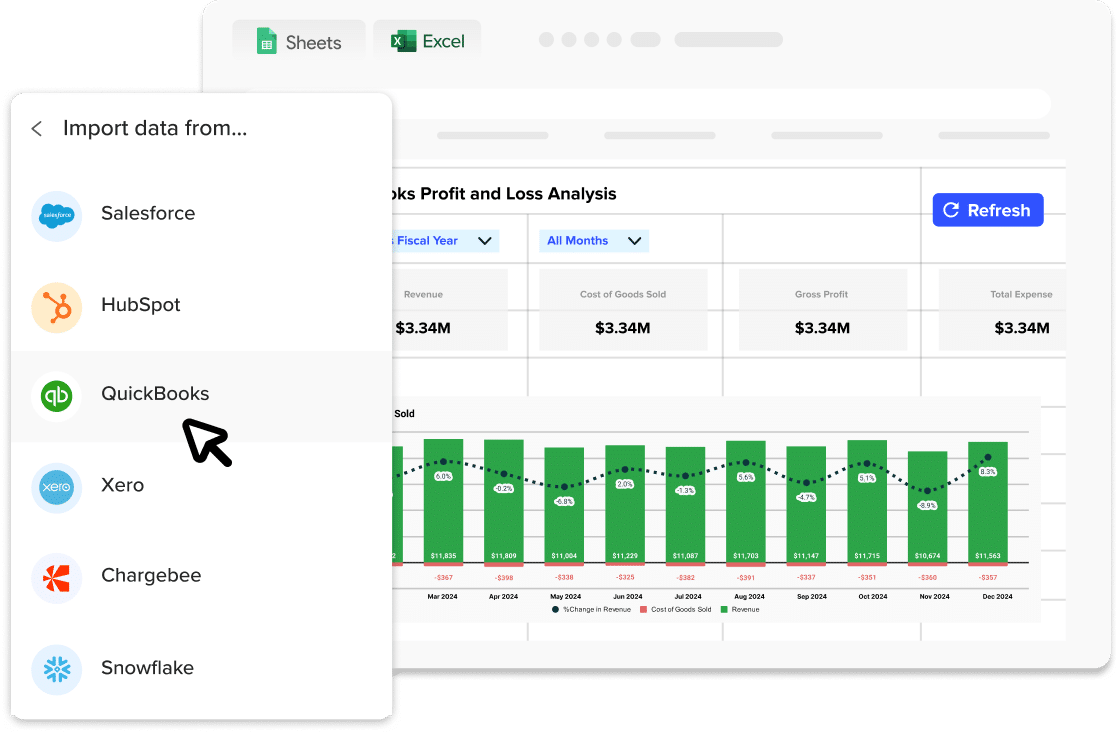Image resolution: width=1118 pixels, height=732 pixels.
Task: Select the HubSpot logo icon
Action: 56,307
